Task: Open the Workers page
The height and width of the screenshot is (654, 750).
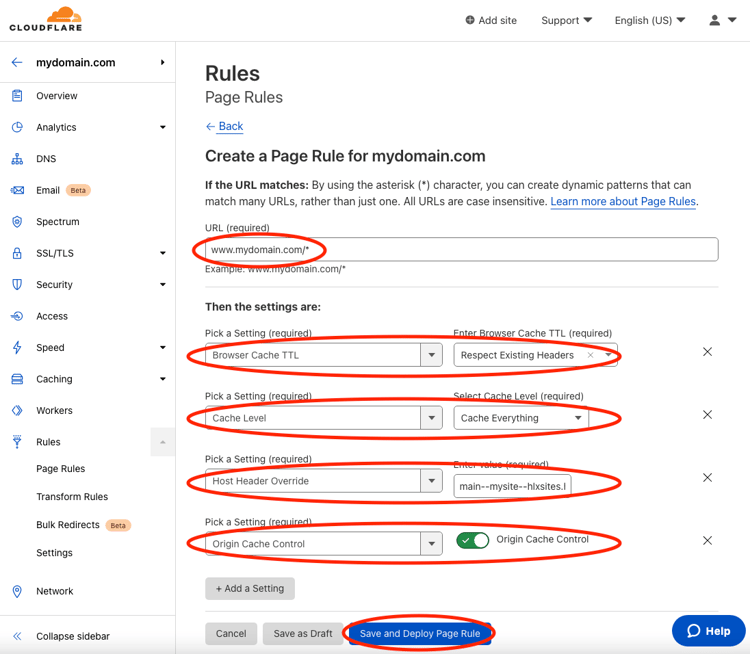Action: tap(55, 410)
